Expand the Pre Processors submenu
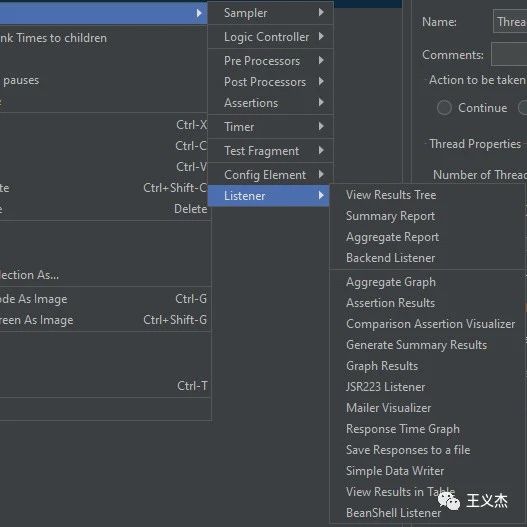 click(x=271, y=61)
